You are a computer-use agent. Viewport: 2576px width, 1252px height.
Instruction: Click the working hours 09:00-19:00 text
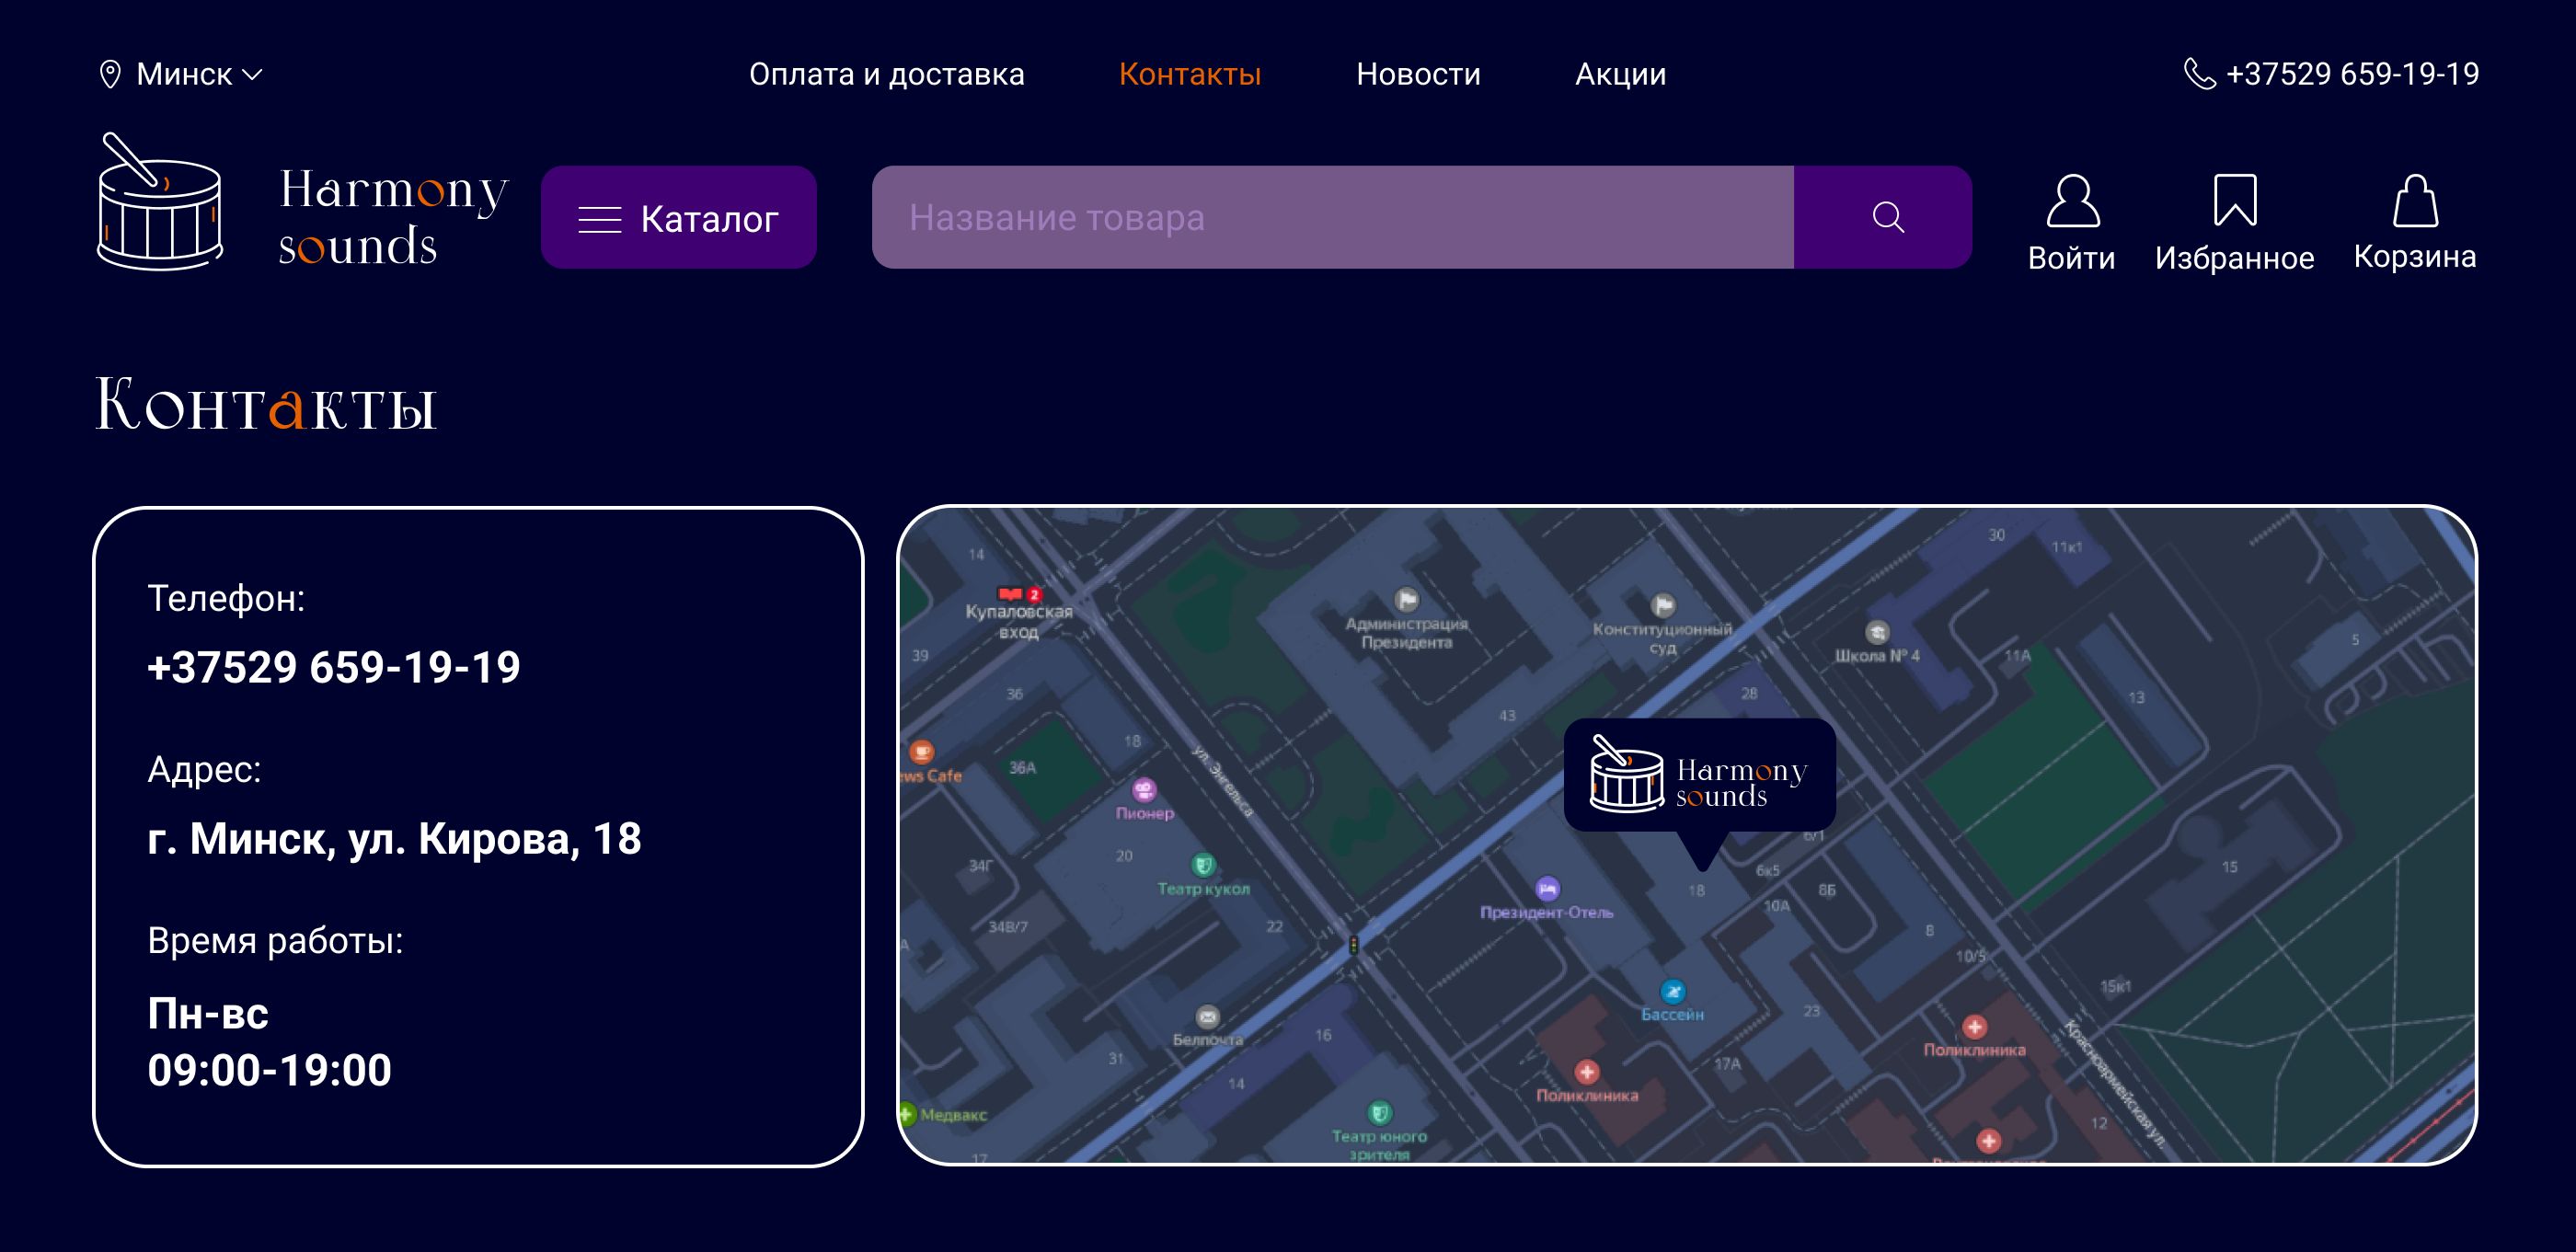point(269,1070)
